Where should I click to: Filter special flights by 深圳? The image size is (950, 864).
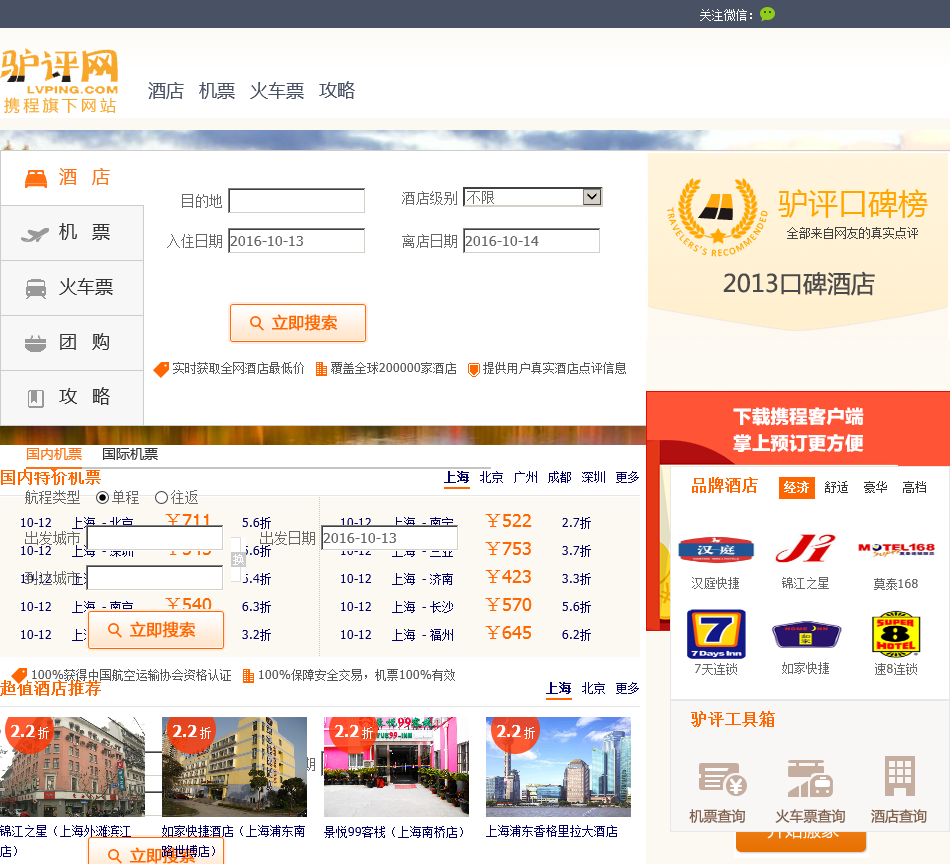point(593,477)
